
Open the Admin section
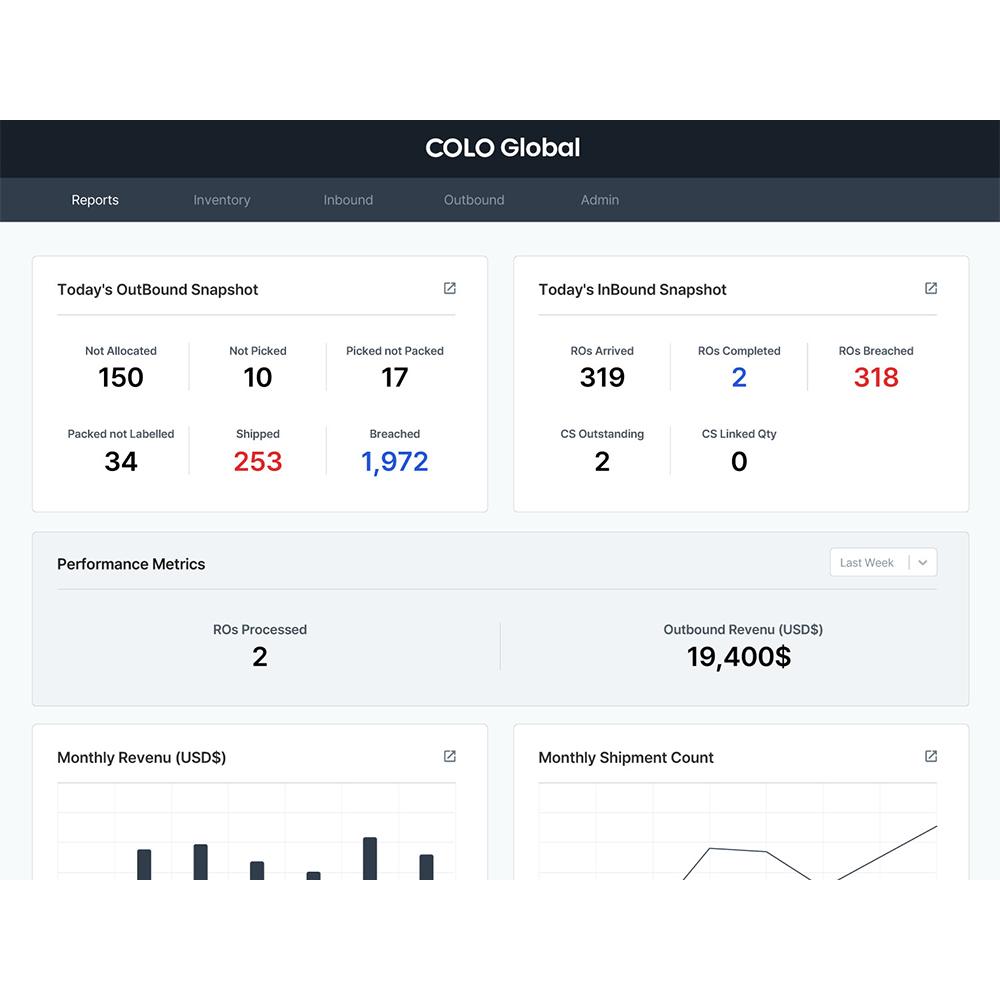coord(599,199)
